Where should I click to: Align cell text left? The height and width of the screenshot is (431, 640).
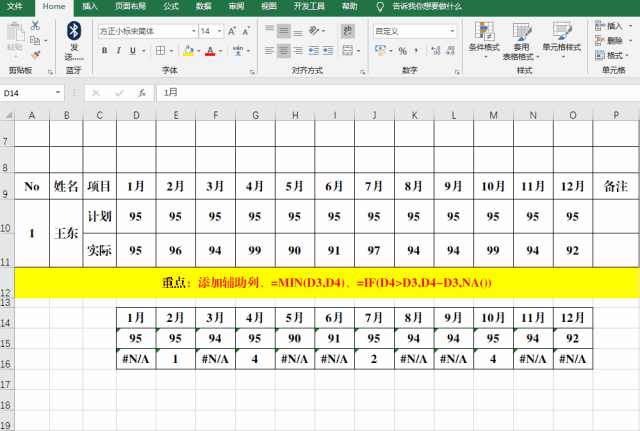269,51
